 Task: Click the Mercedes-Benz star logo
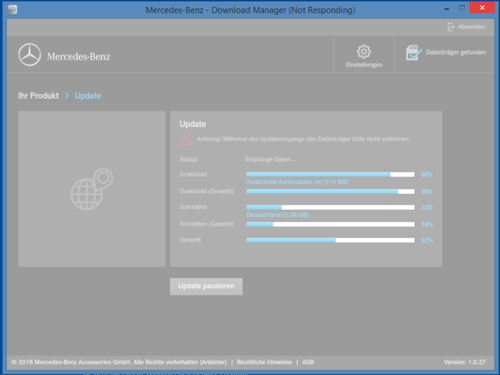coord(30,54)
